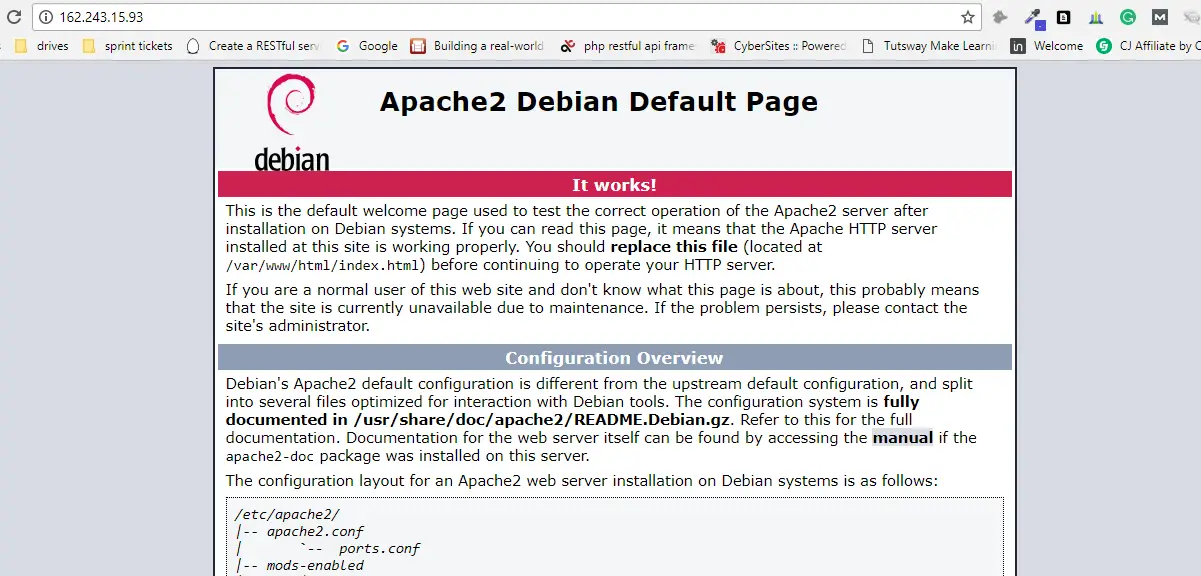Image resolution: width=1201 pixels, height=576 pixels.
Task: Click the gray puzzle-shaped extension icon
Action: click(x=1000, y=17)
